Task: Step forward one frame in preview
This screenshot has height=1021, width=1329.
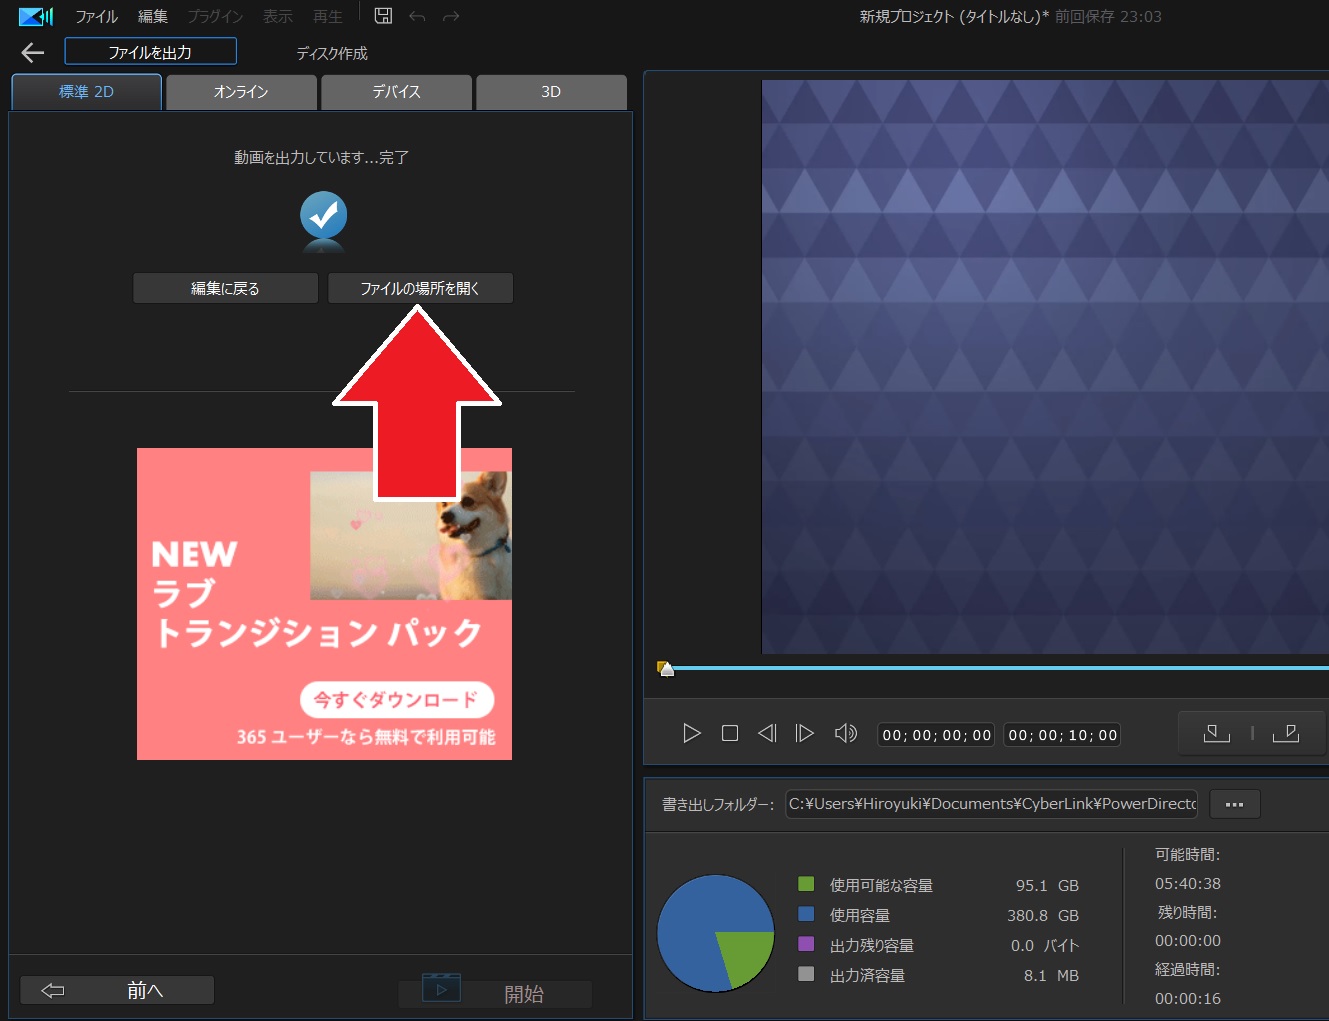Action: (805, 733)
